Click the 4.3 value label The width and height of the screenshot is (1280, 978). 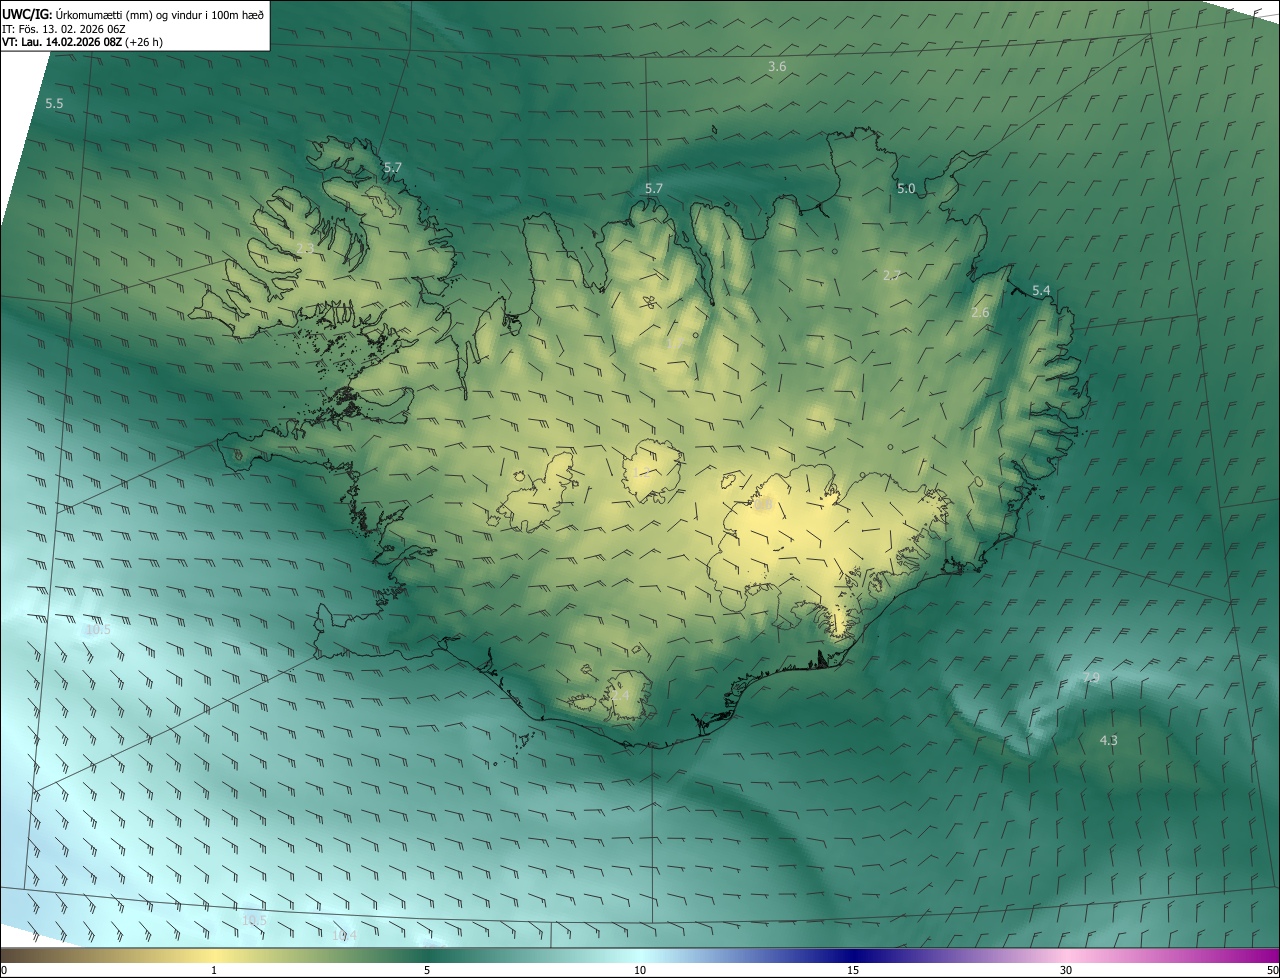[x=1108, y=741]
